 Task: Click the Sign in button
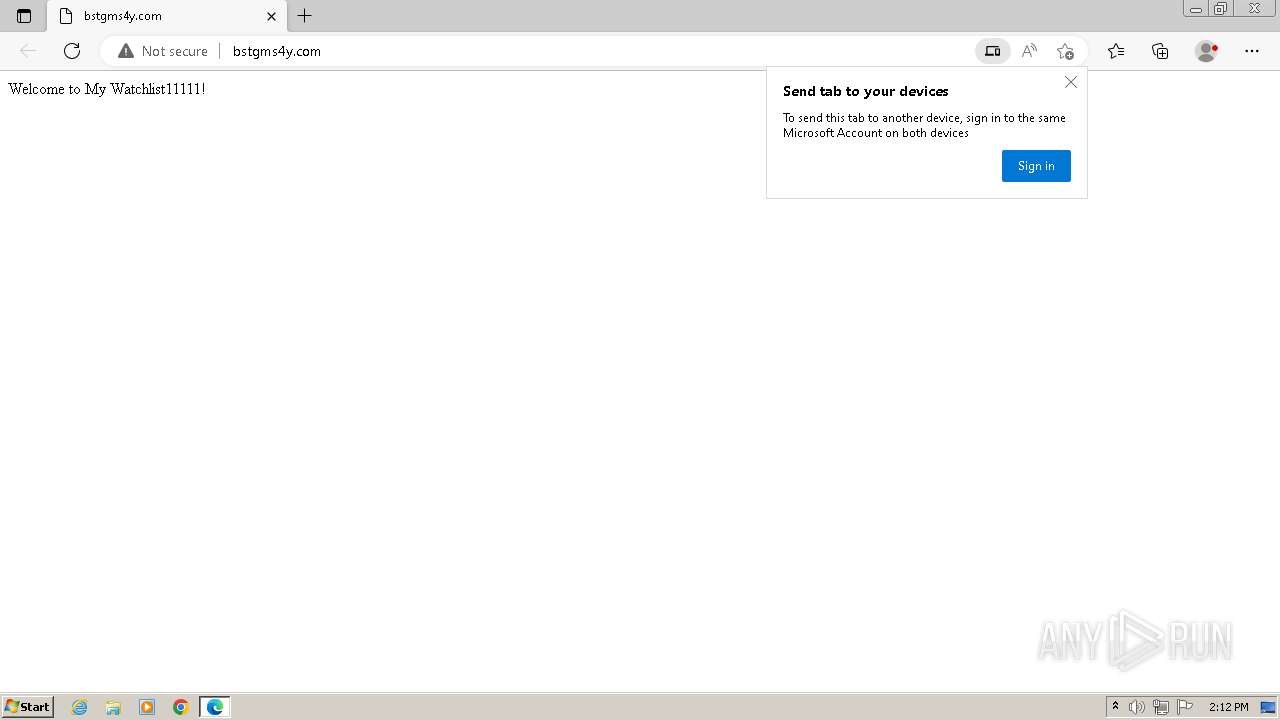[x=1036, y=166]
